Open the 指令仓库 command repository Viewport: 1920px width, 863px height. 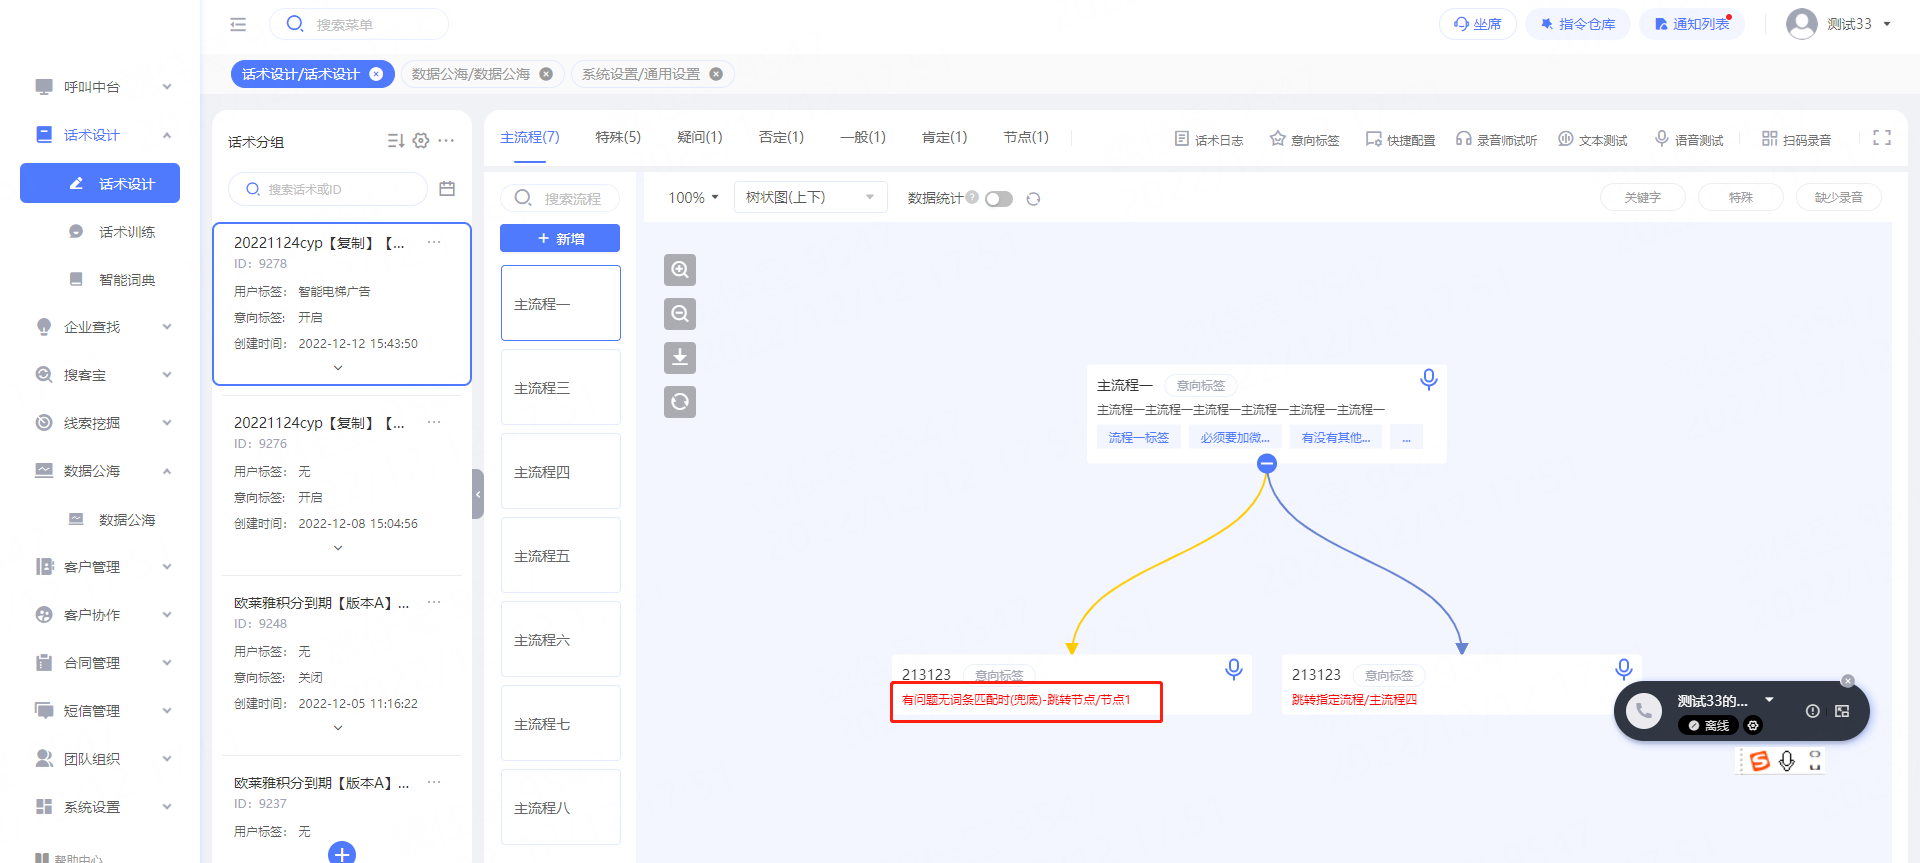[1578, 24]
